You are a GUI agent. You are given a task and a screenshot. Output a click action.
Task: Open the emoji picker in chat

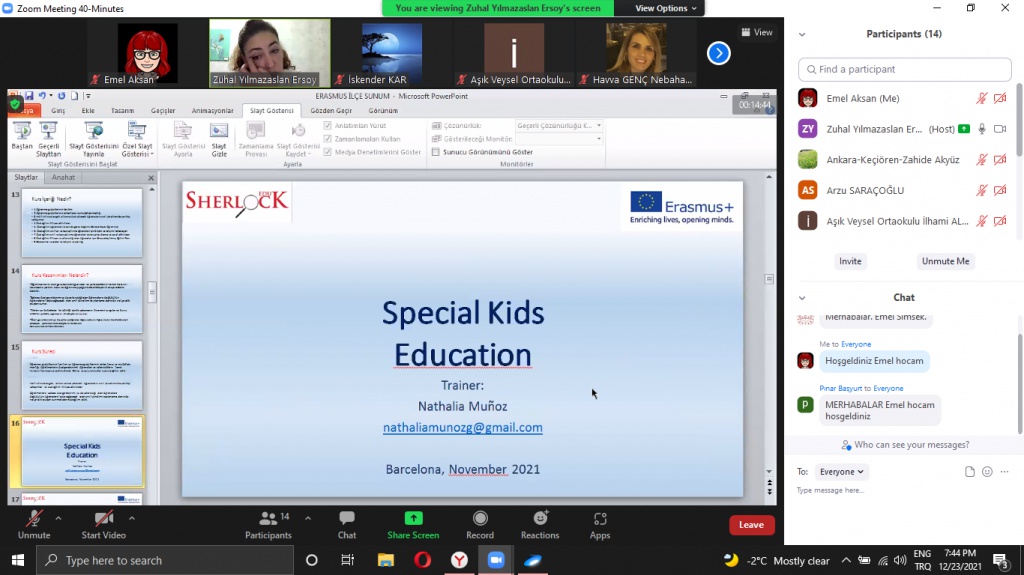[987, 472]
